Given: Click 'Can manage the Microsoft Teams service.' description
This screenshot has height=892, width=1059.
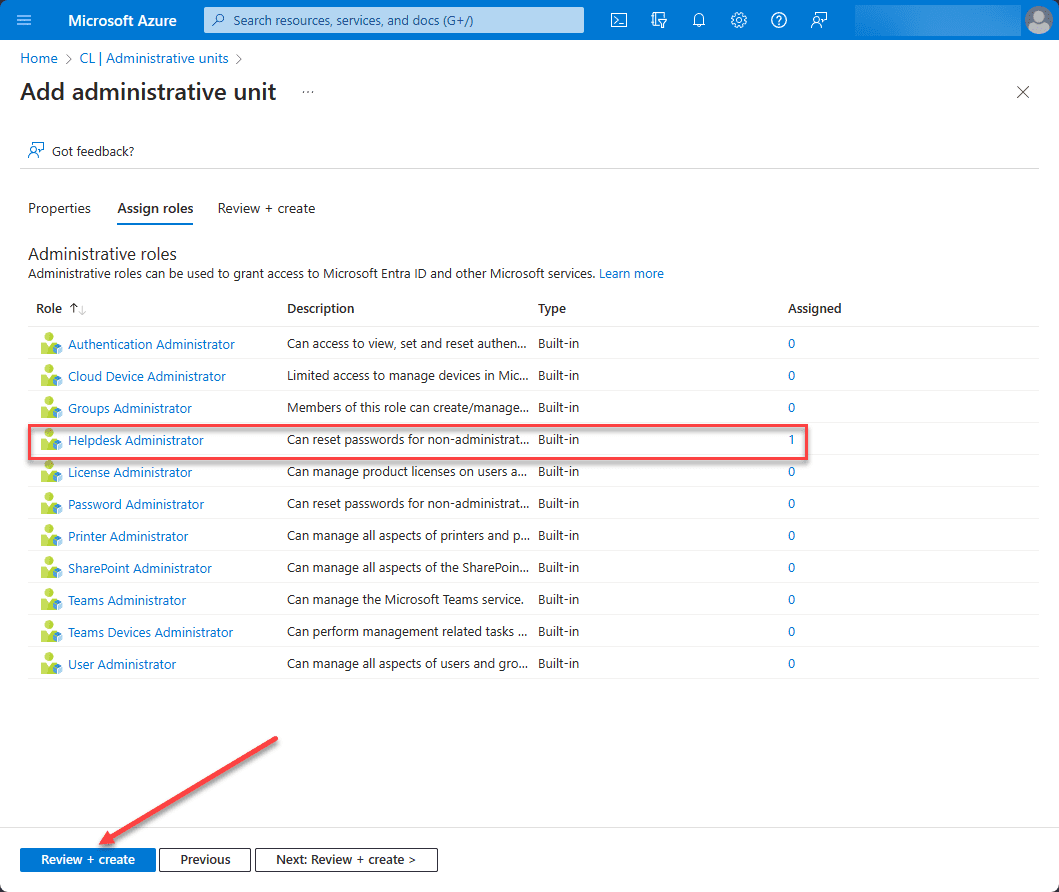Looking at the screenshot, I should [405, 600].
